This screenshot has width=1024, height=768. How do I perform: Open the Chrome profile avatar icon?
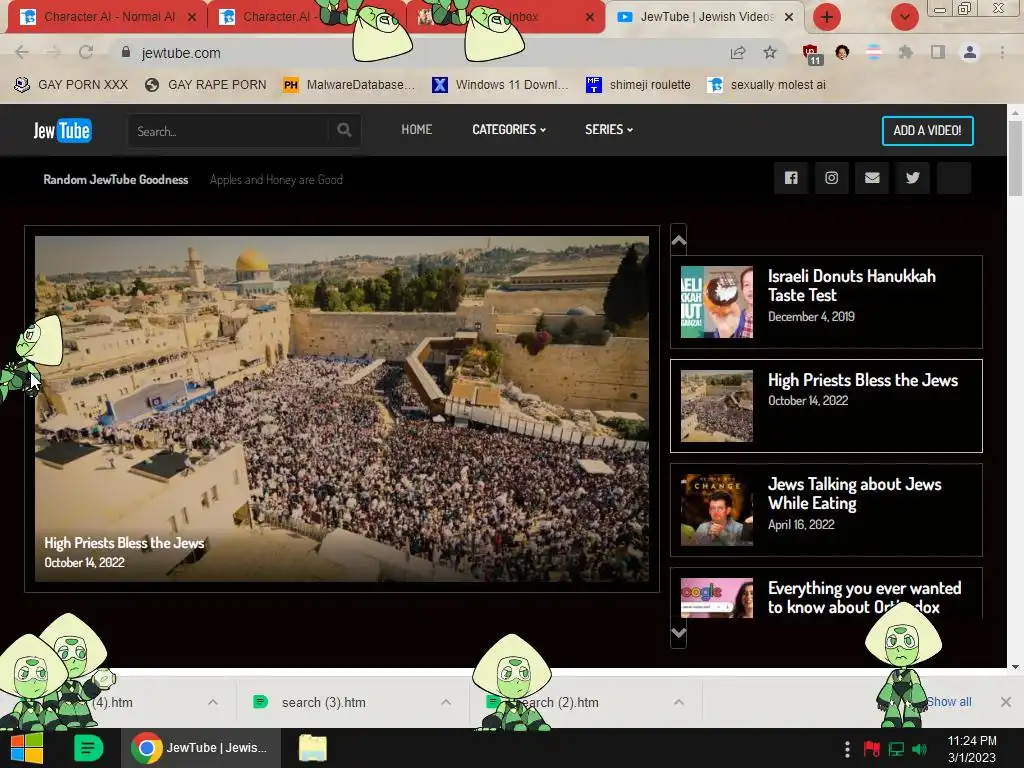coord(970,52)
